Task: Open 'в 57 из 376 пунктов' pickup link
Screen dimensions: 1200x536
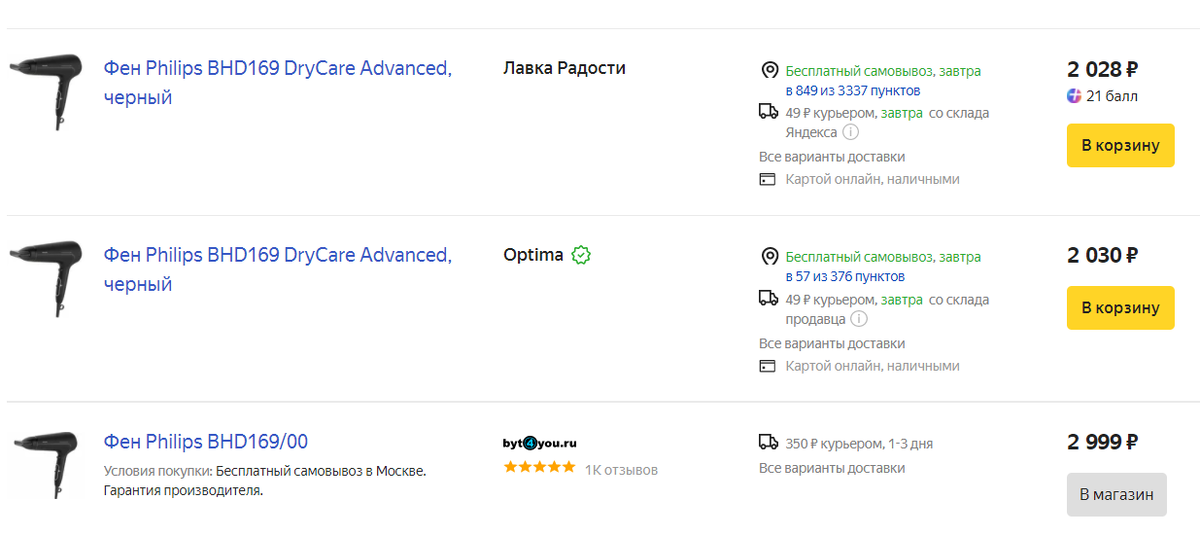Action: tap(845, 277)
